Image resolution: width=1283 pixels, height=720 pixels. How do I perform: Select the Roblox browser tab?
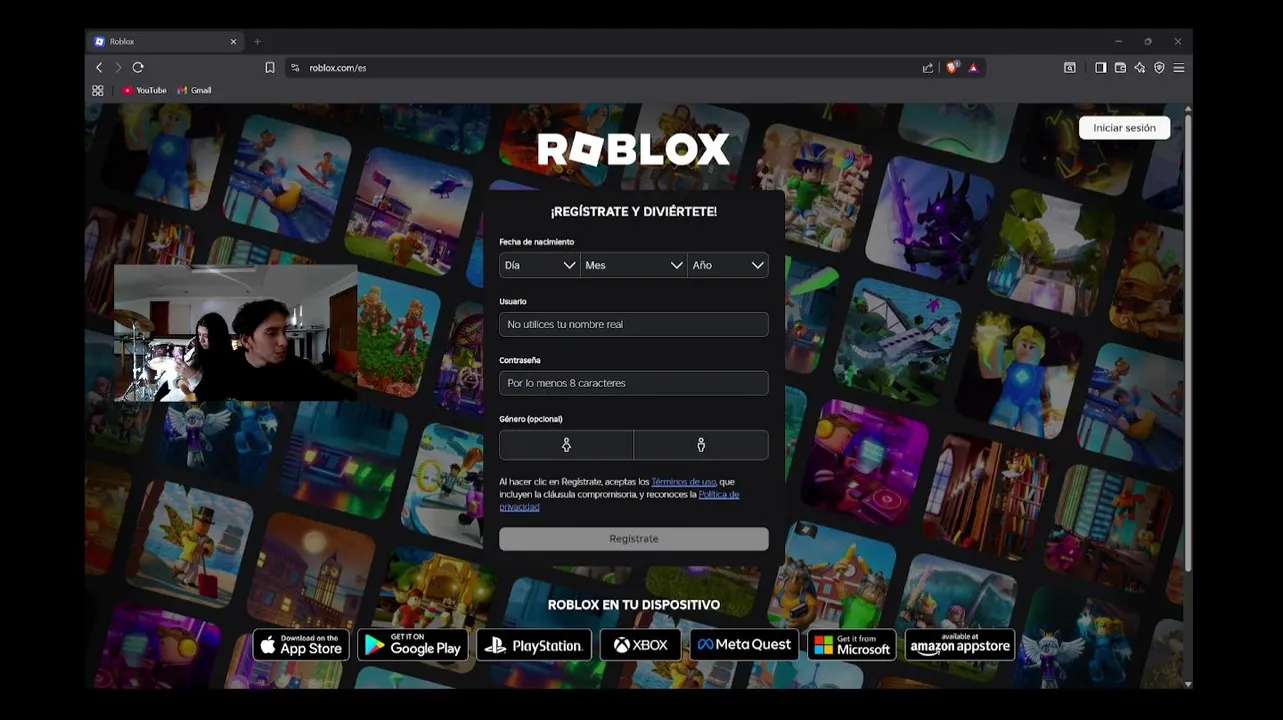click(x=166, y=42)
